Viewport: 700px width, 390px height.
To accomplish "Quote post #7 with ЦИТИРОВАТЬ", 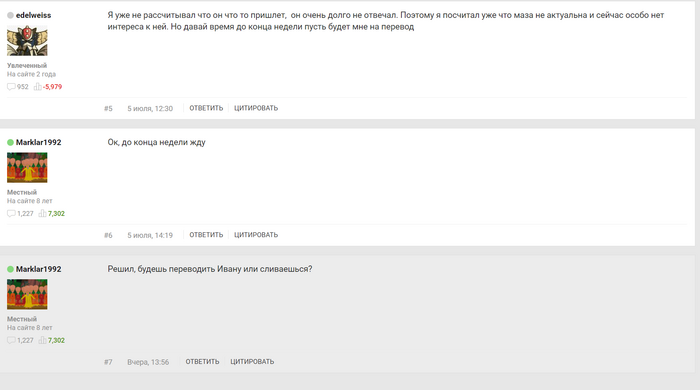I will pyautogui.click(x=252, y=361).
